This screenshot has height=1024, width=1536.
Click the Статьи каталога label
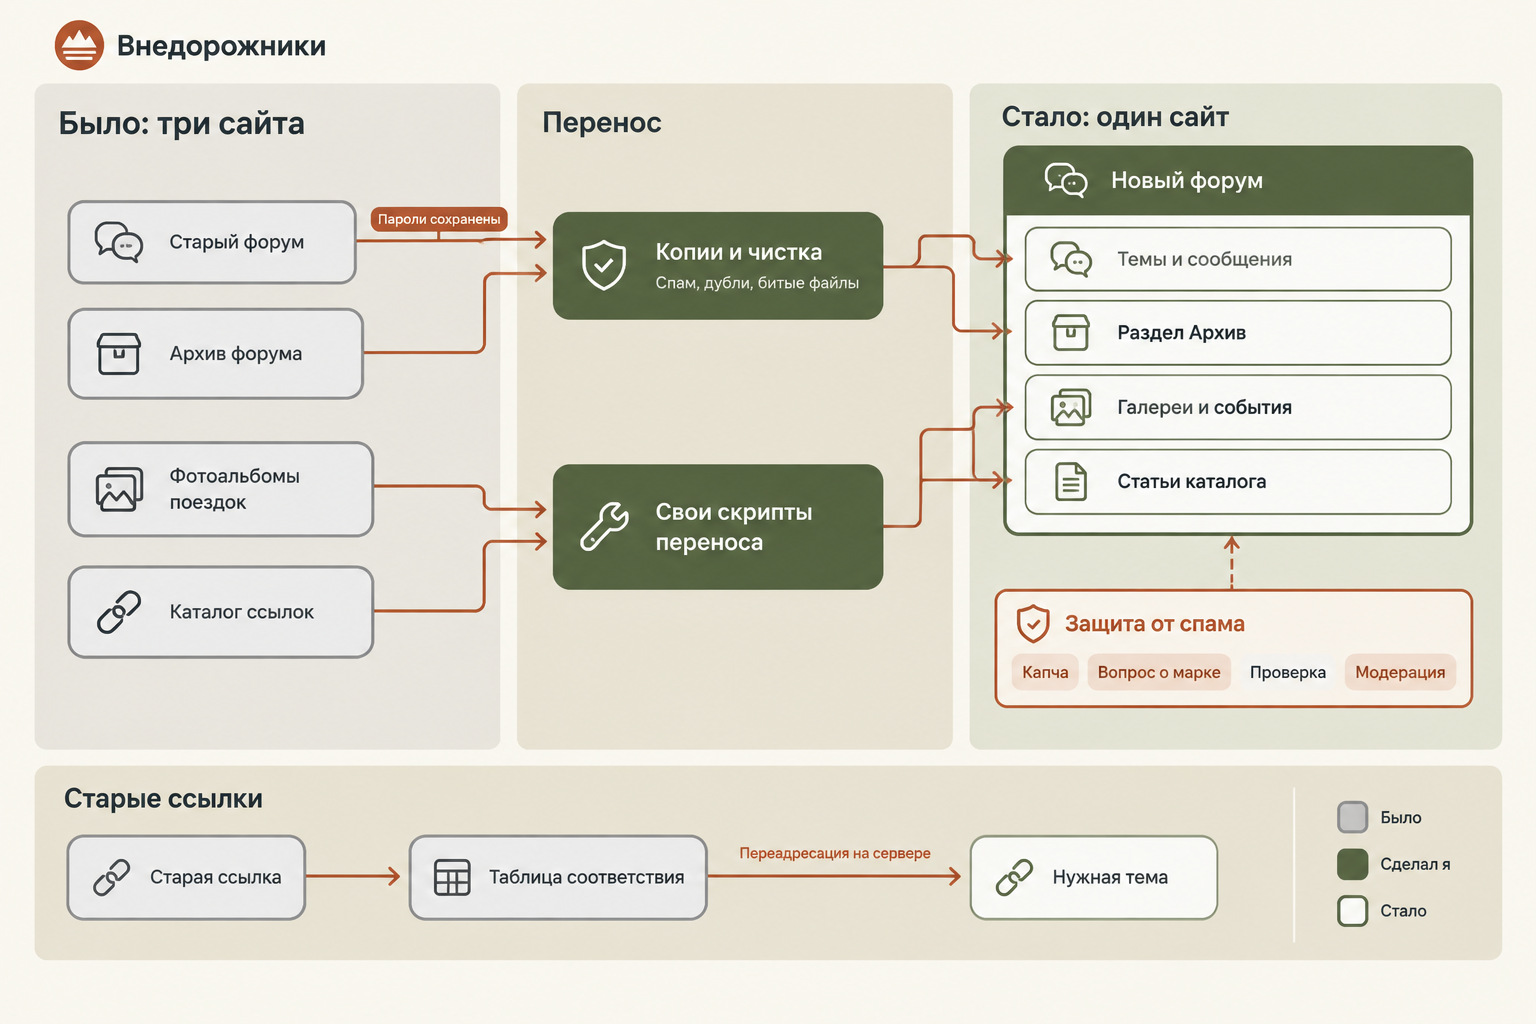click(1191, 481)
